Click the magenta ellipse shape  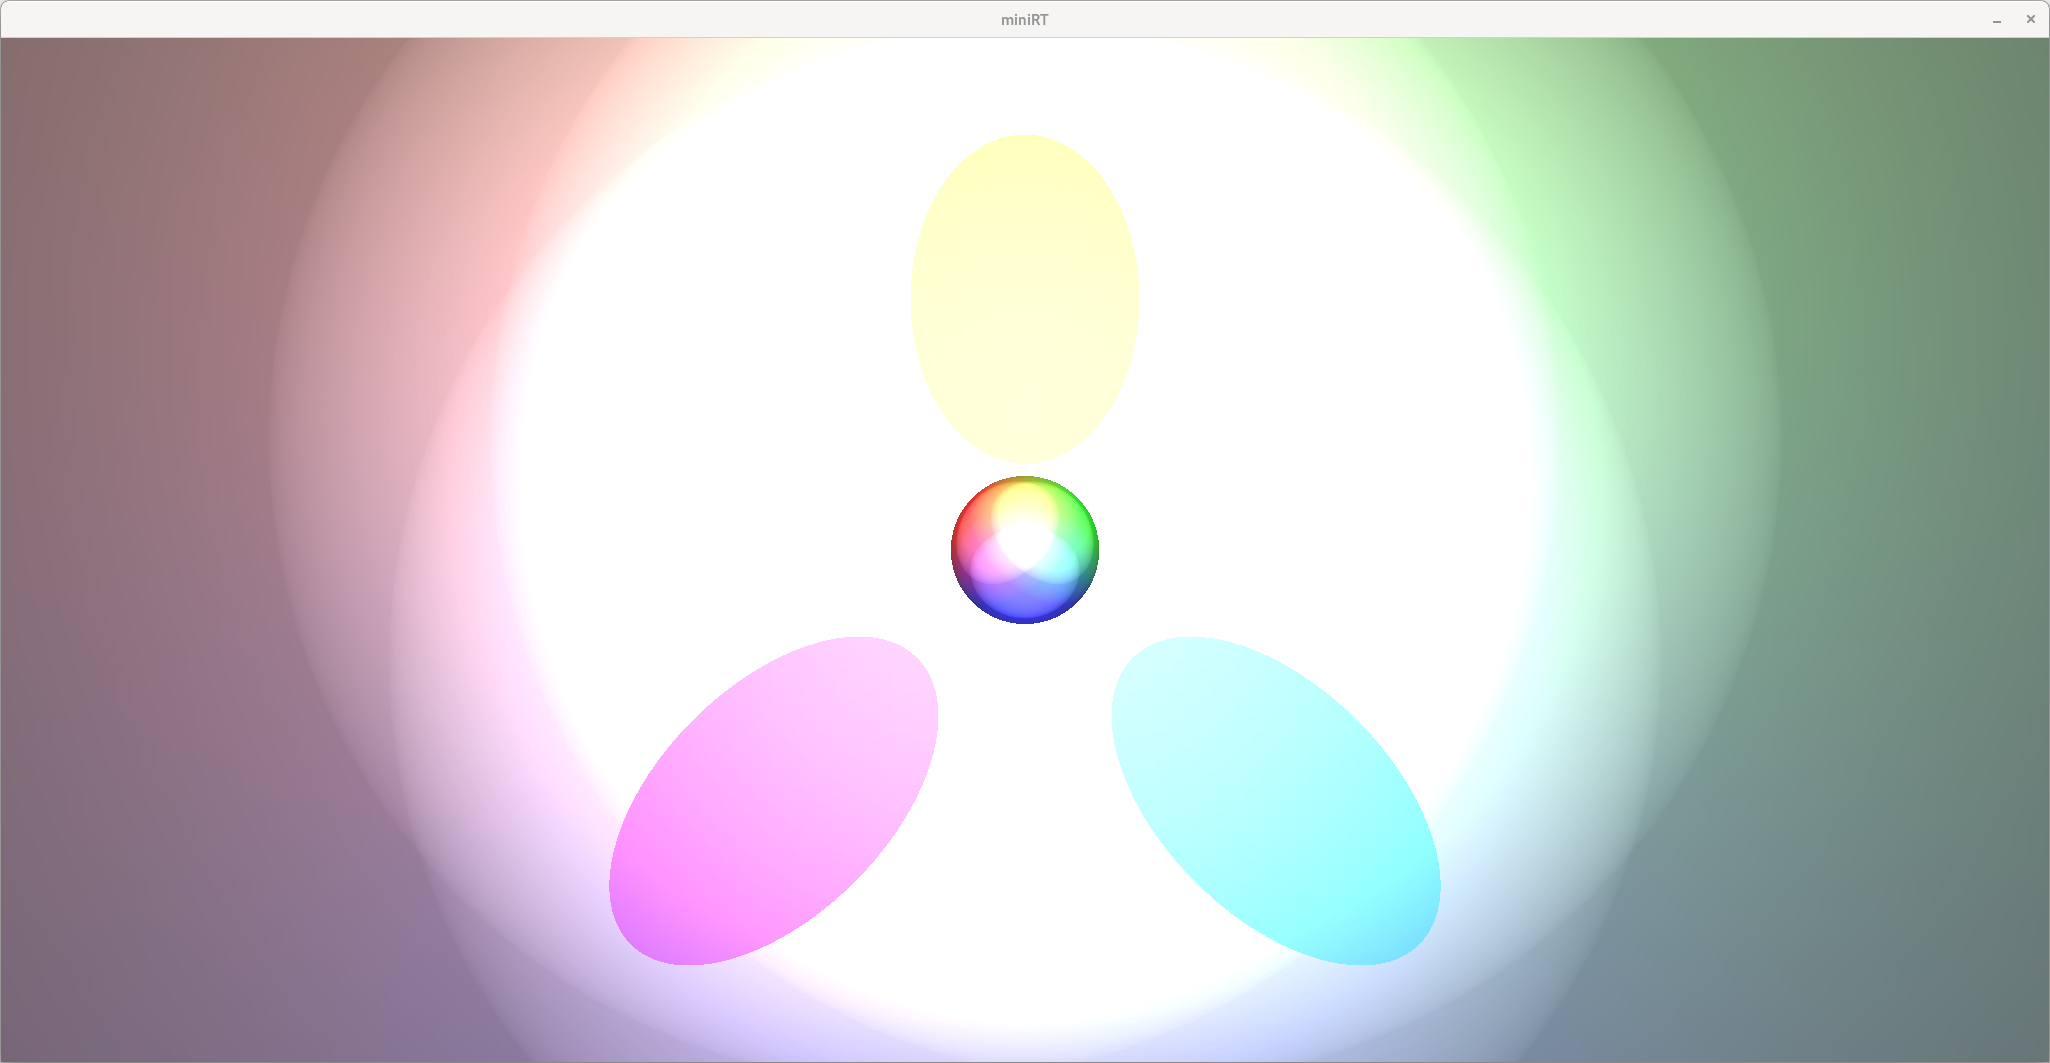click(773, 800)
